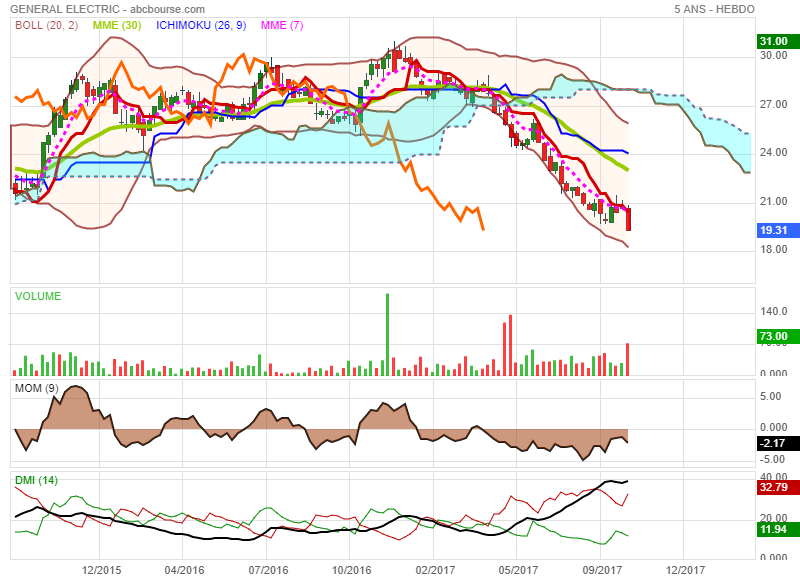Click the DMI (14) indicator label
The height and width of the screenshot is (580, 800).
pyautogui.click(x=36, y=481)
